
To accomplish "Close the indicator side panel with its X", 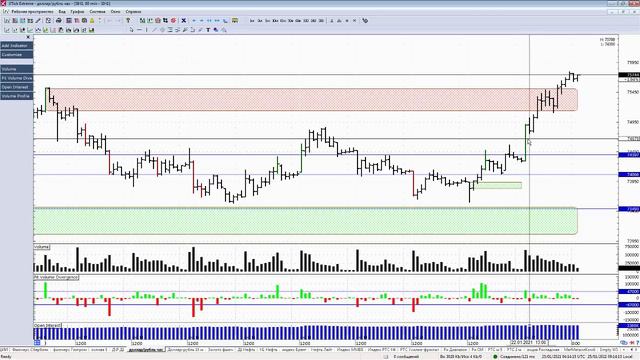I will pos(28,38).
